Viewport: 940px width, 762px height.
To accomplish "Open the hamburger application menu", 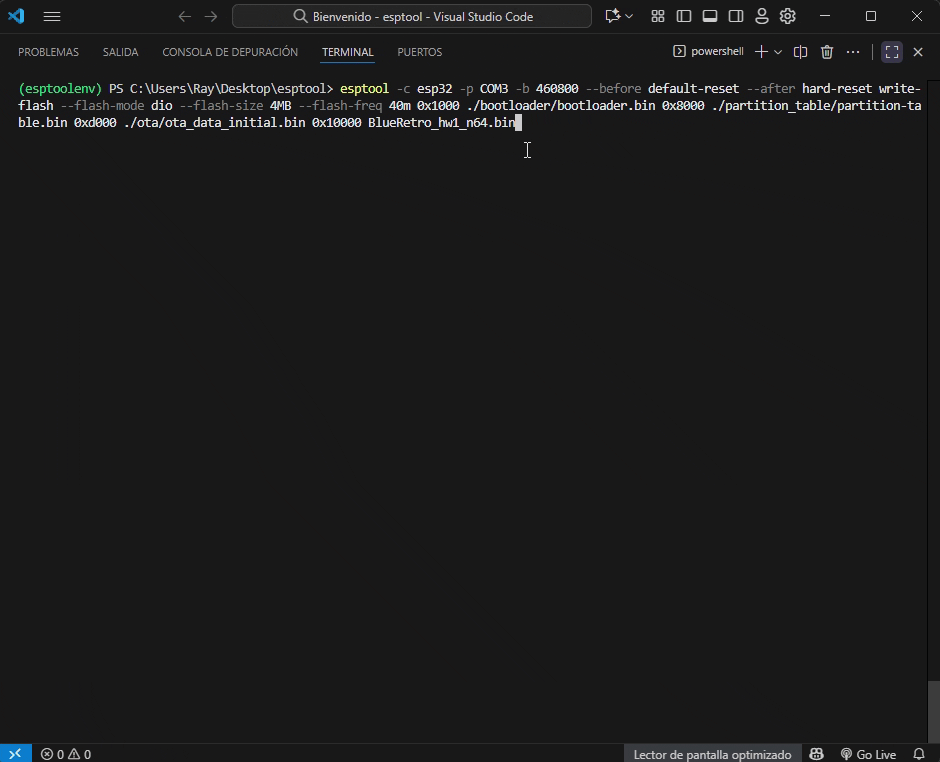I will click(52, 16).
